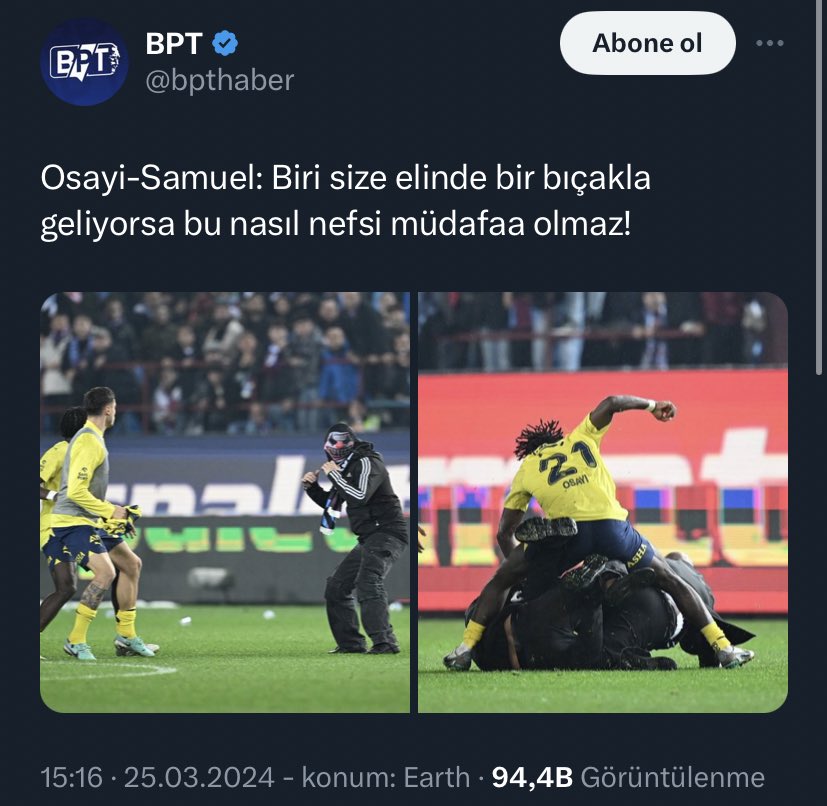Click the blue verified badge next to BPT
827x806 pixels.
click(225, 43)
